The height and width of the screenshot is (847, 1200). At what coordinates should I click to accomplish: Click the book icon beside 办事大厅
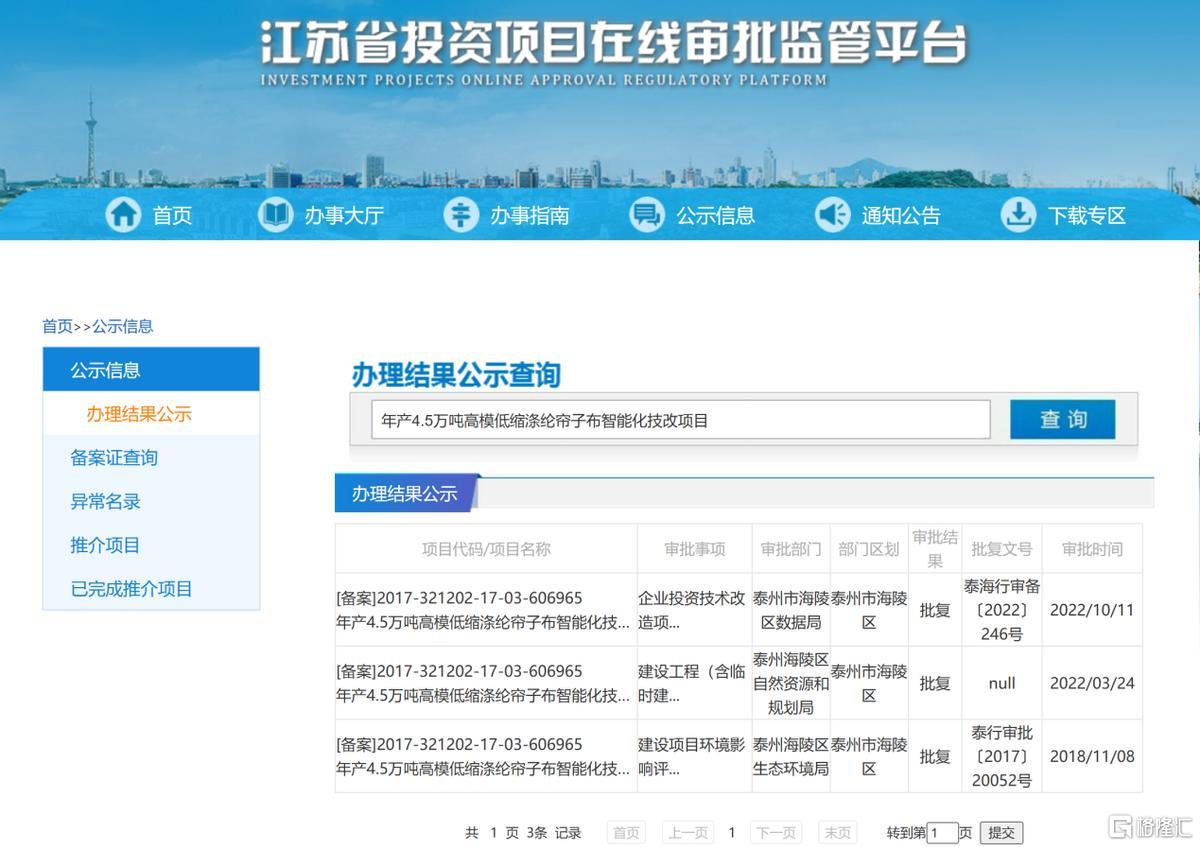275,214
